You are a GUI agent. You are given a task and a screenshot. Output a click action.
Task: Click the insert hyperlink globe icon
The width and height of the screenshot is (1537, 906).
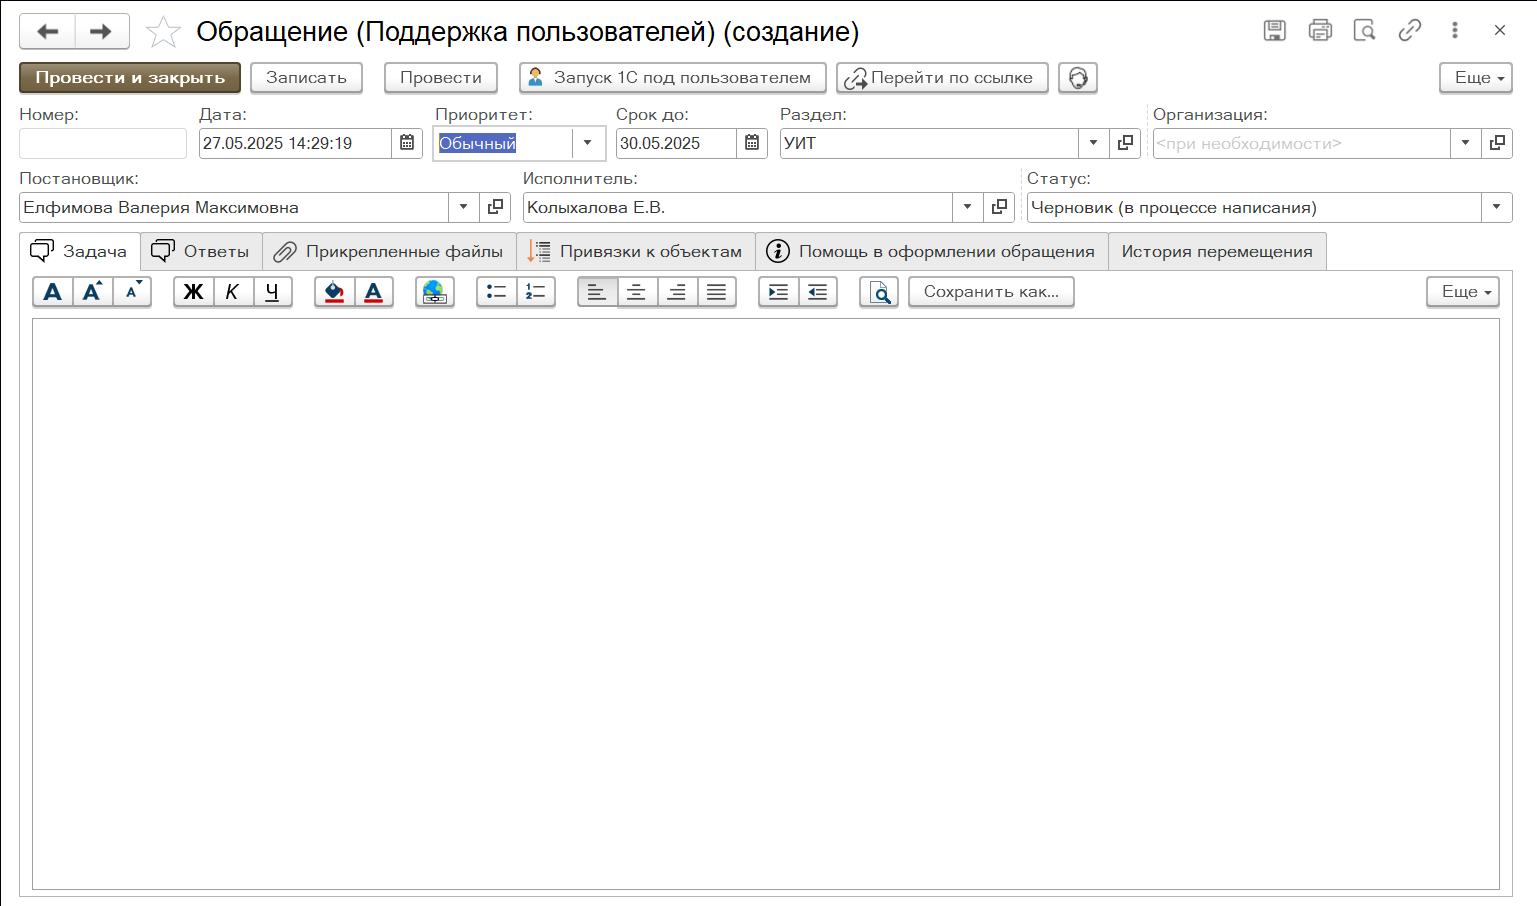pyautogui.click(x=434, y=292)
